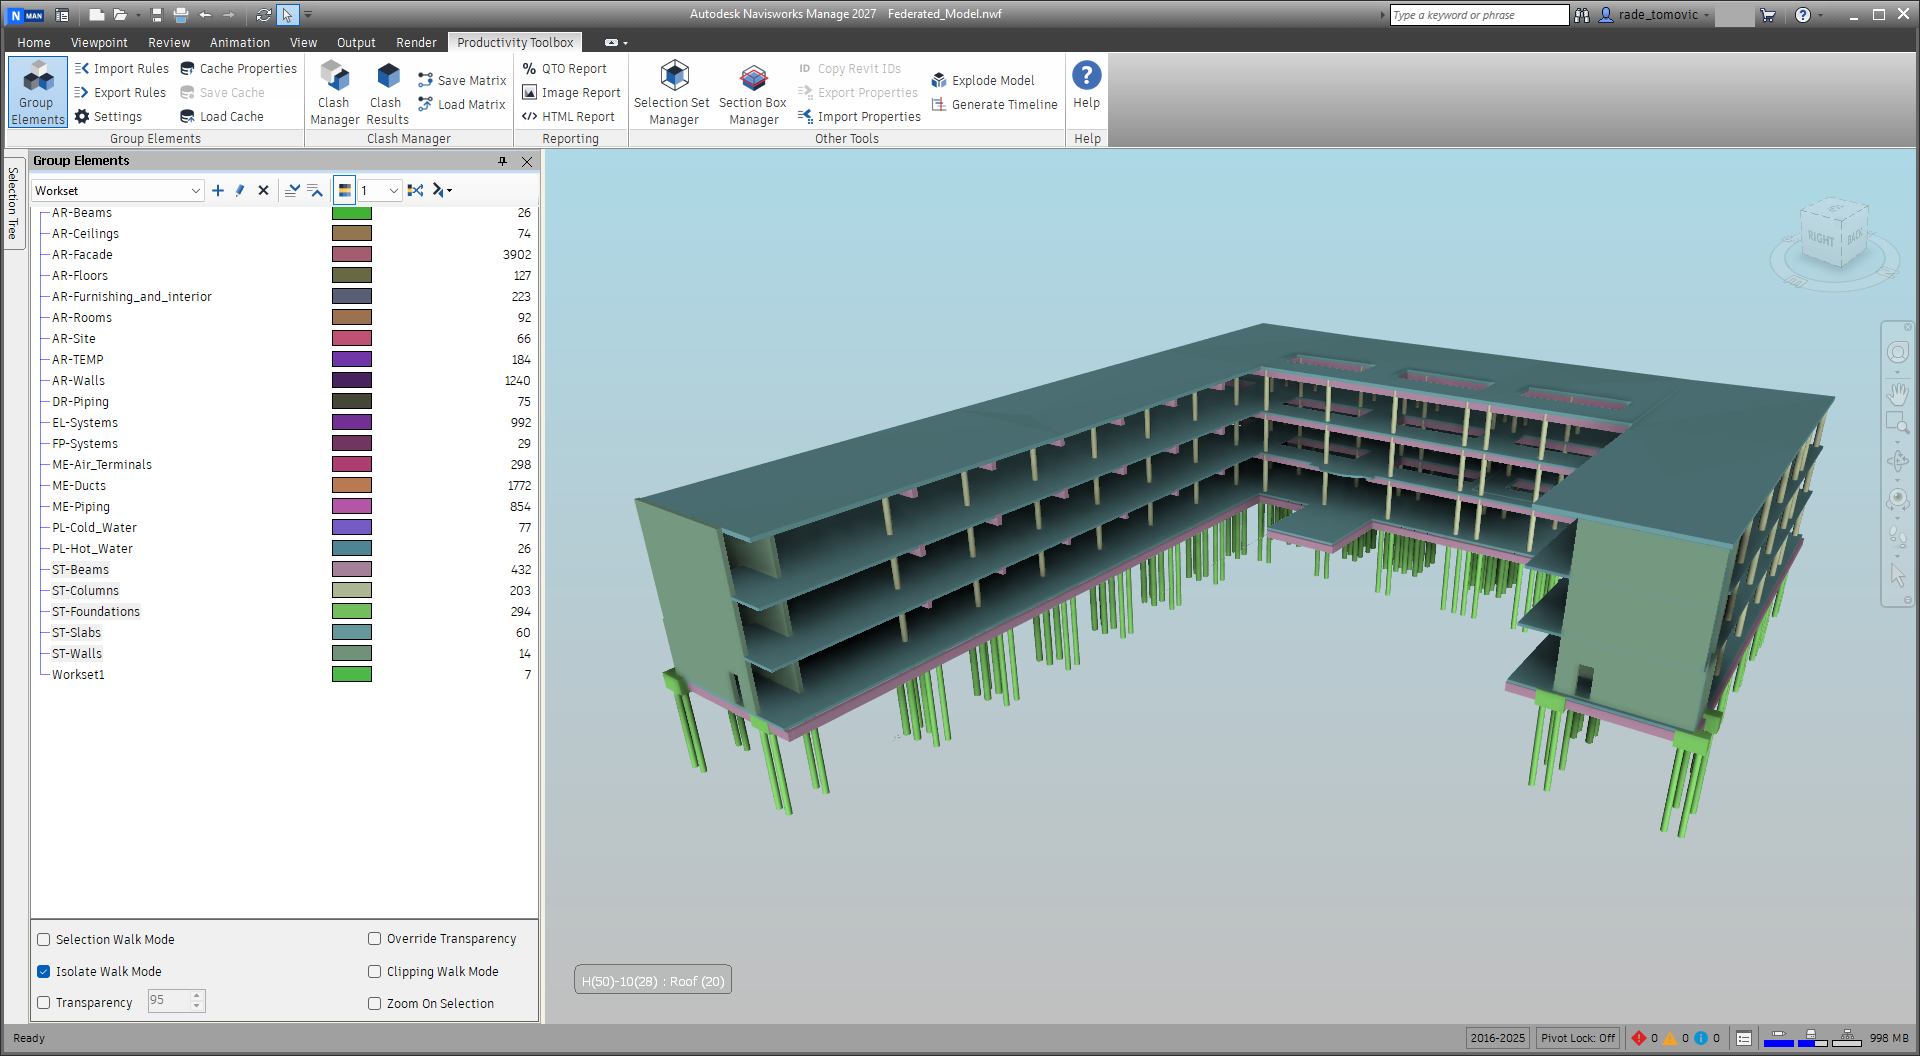1920x1056 pixels.
Task: Click Export Rules
Action: pyautogui.click(x=121, y=92)
